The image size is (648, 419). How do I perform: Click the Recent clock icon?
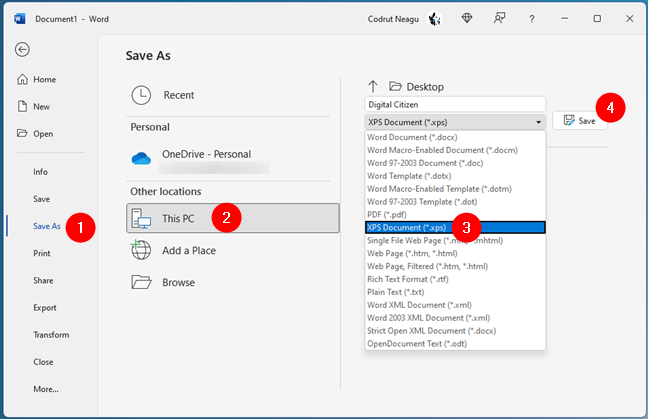click(x=141, y=95)
